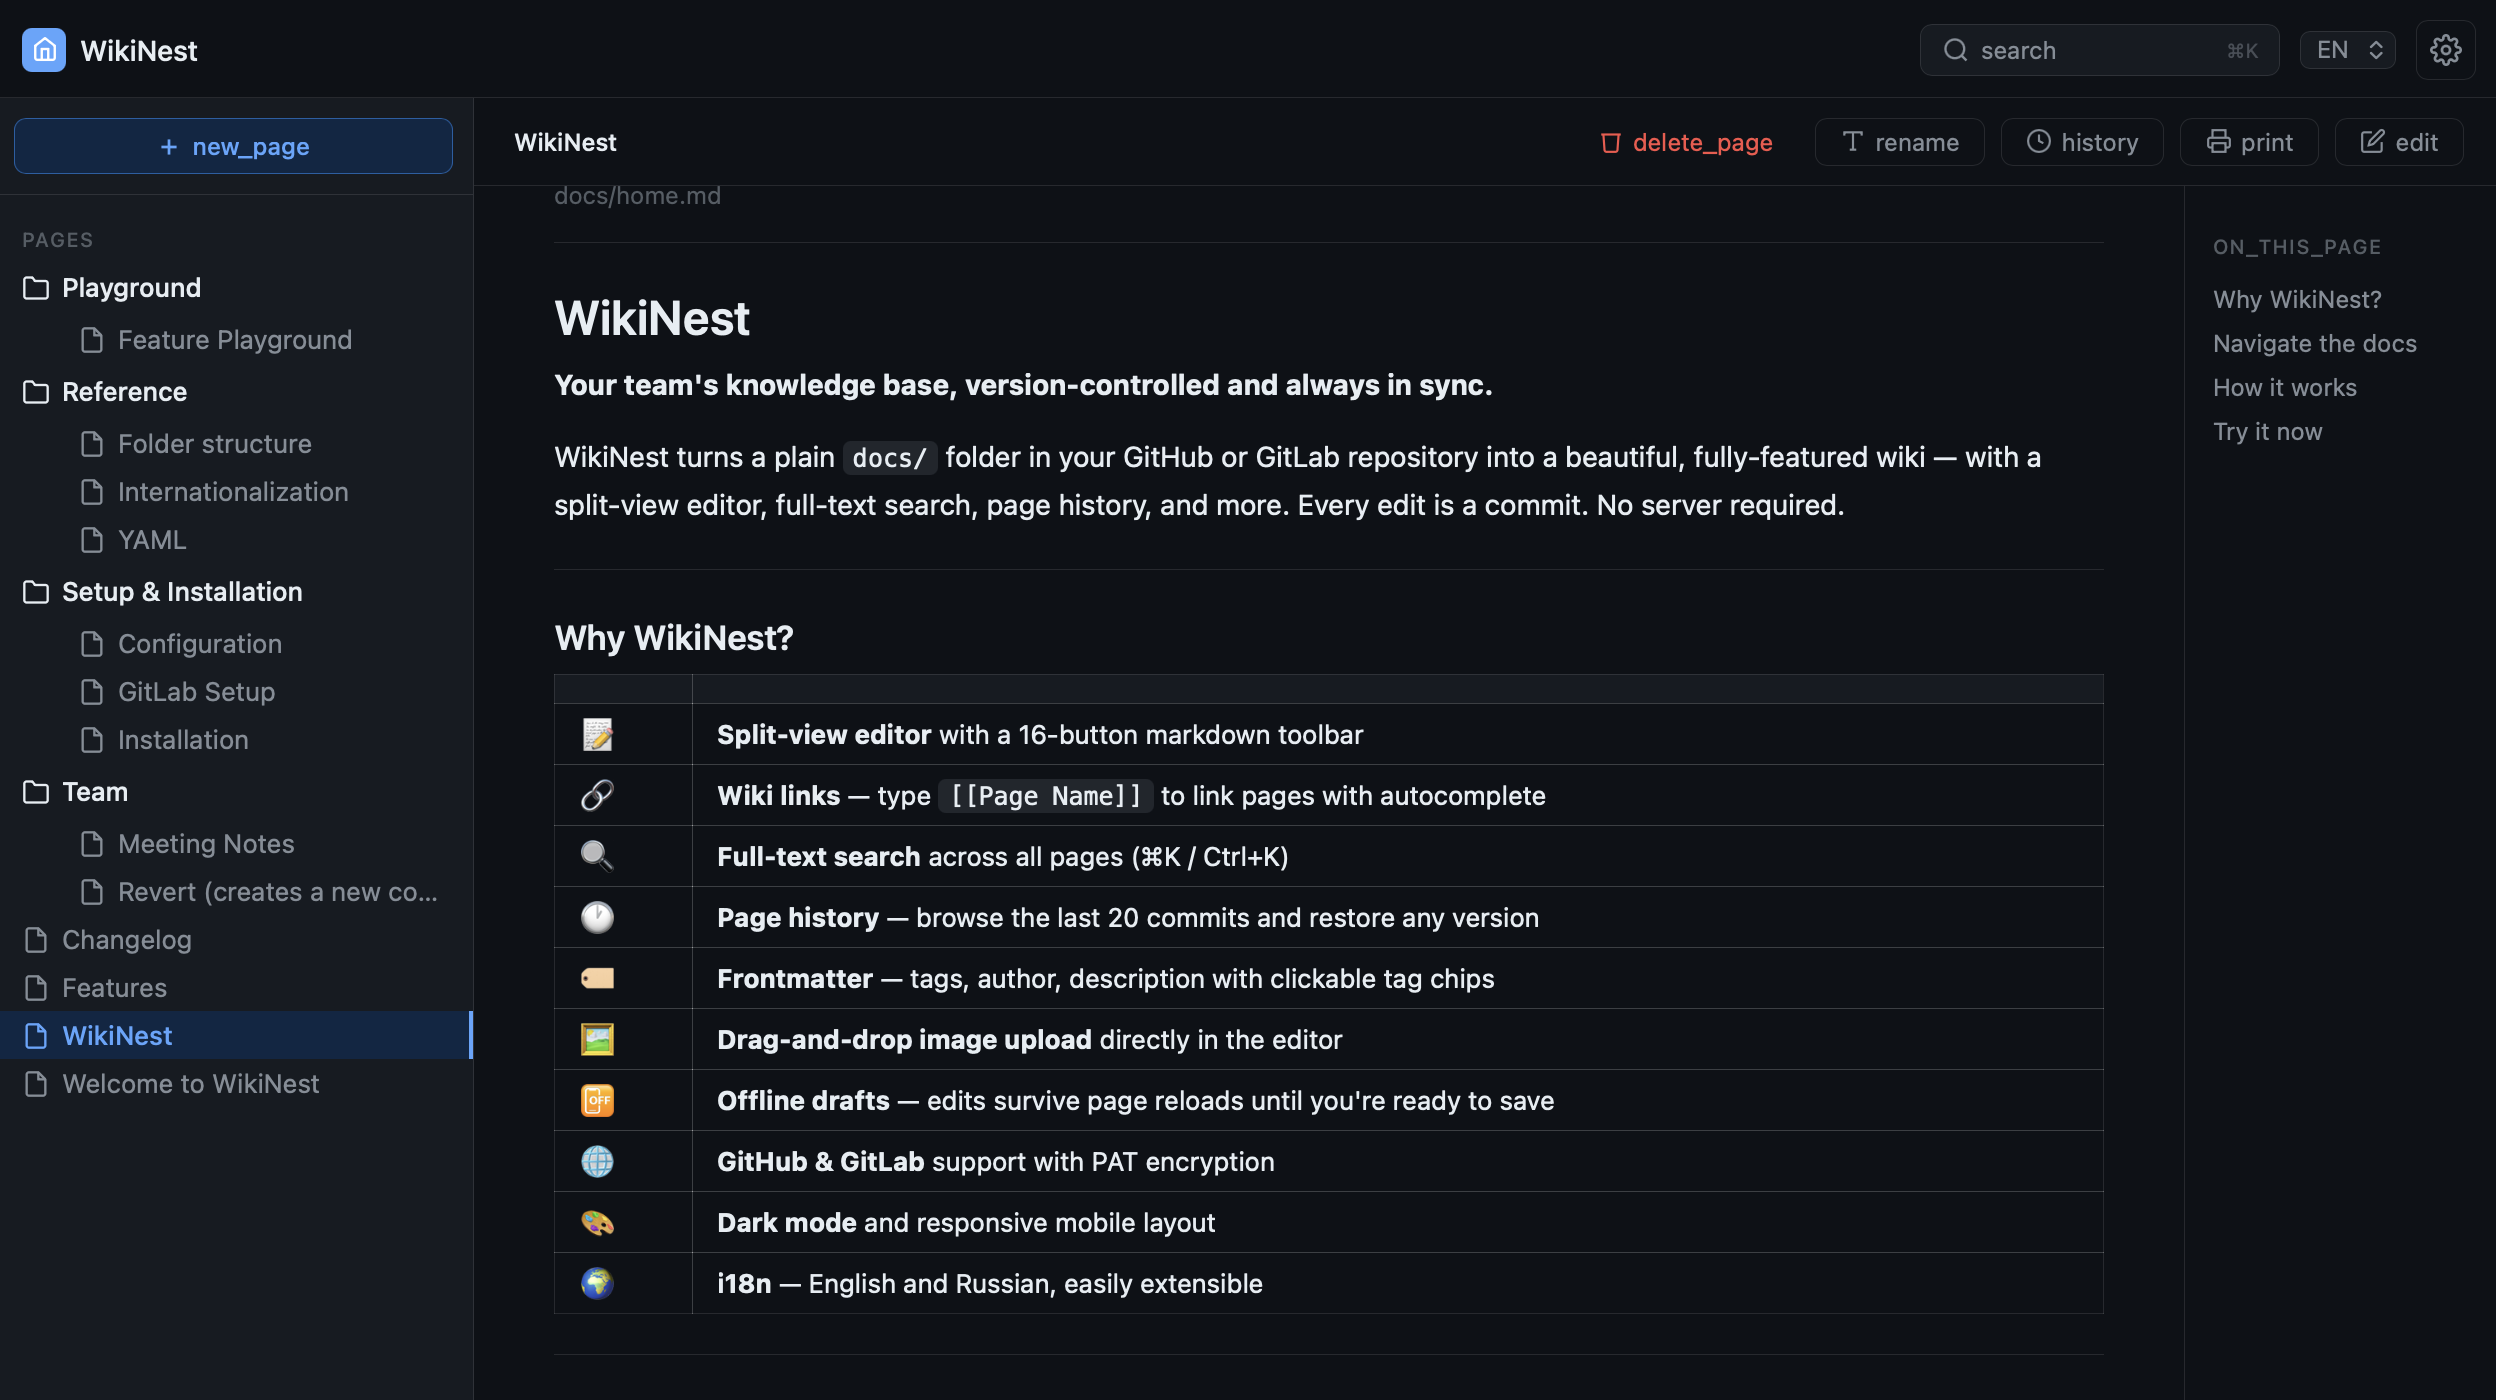The height and width of the screenshot is (1400, 2496).
Task: Click the WikiNest app title in header
Action: 139,50
